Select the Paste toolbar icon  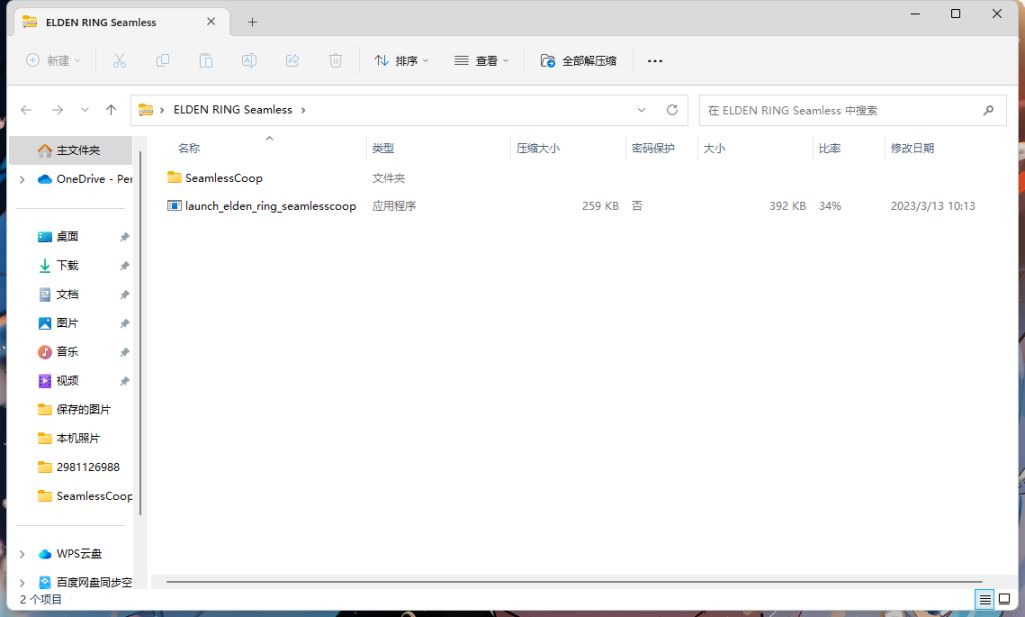coord(204,60)
